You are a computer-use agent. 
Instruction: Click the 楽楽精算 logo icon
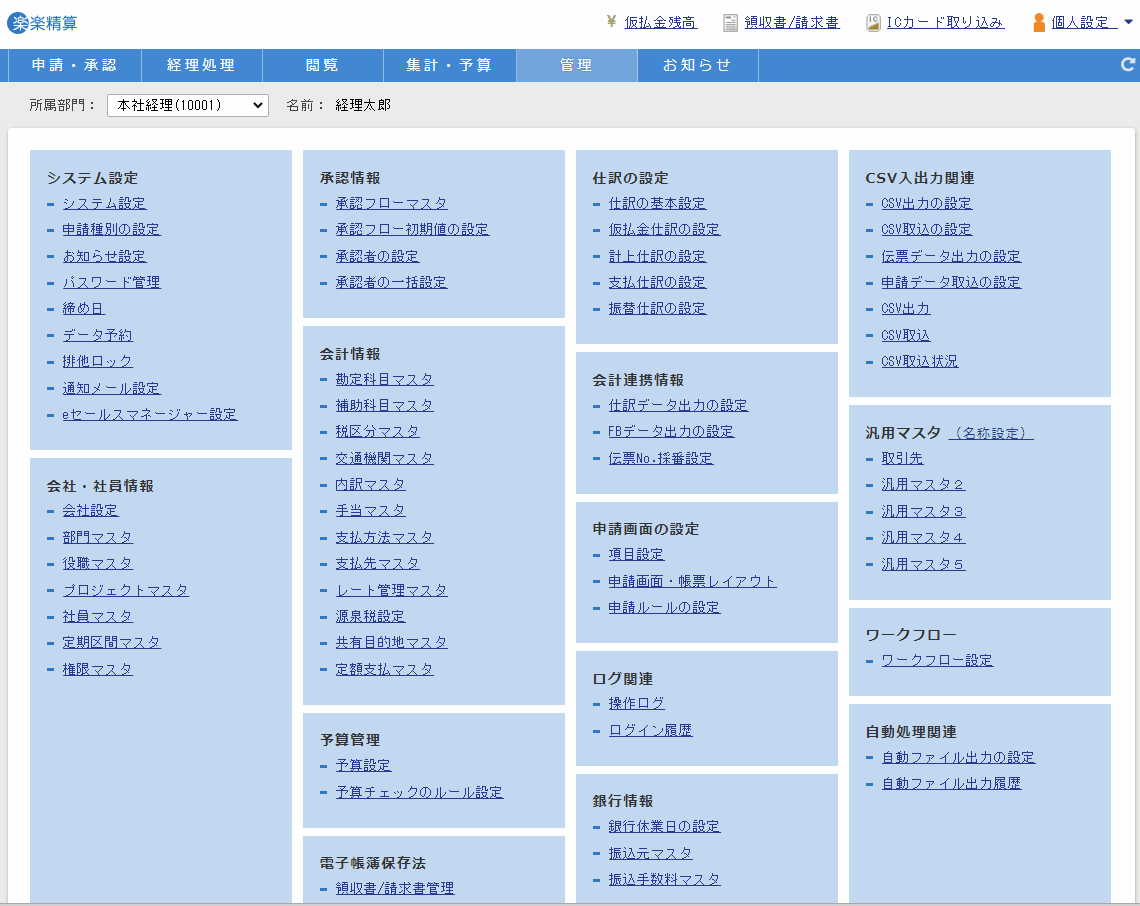click(x=18, y=23)
